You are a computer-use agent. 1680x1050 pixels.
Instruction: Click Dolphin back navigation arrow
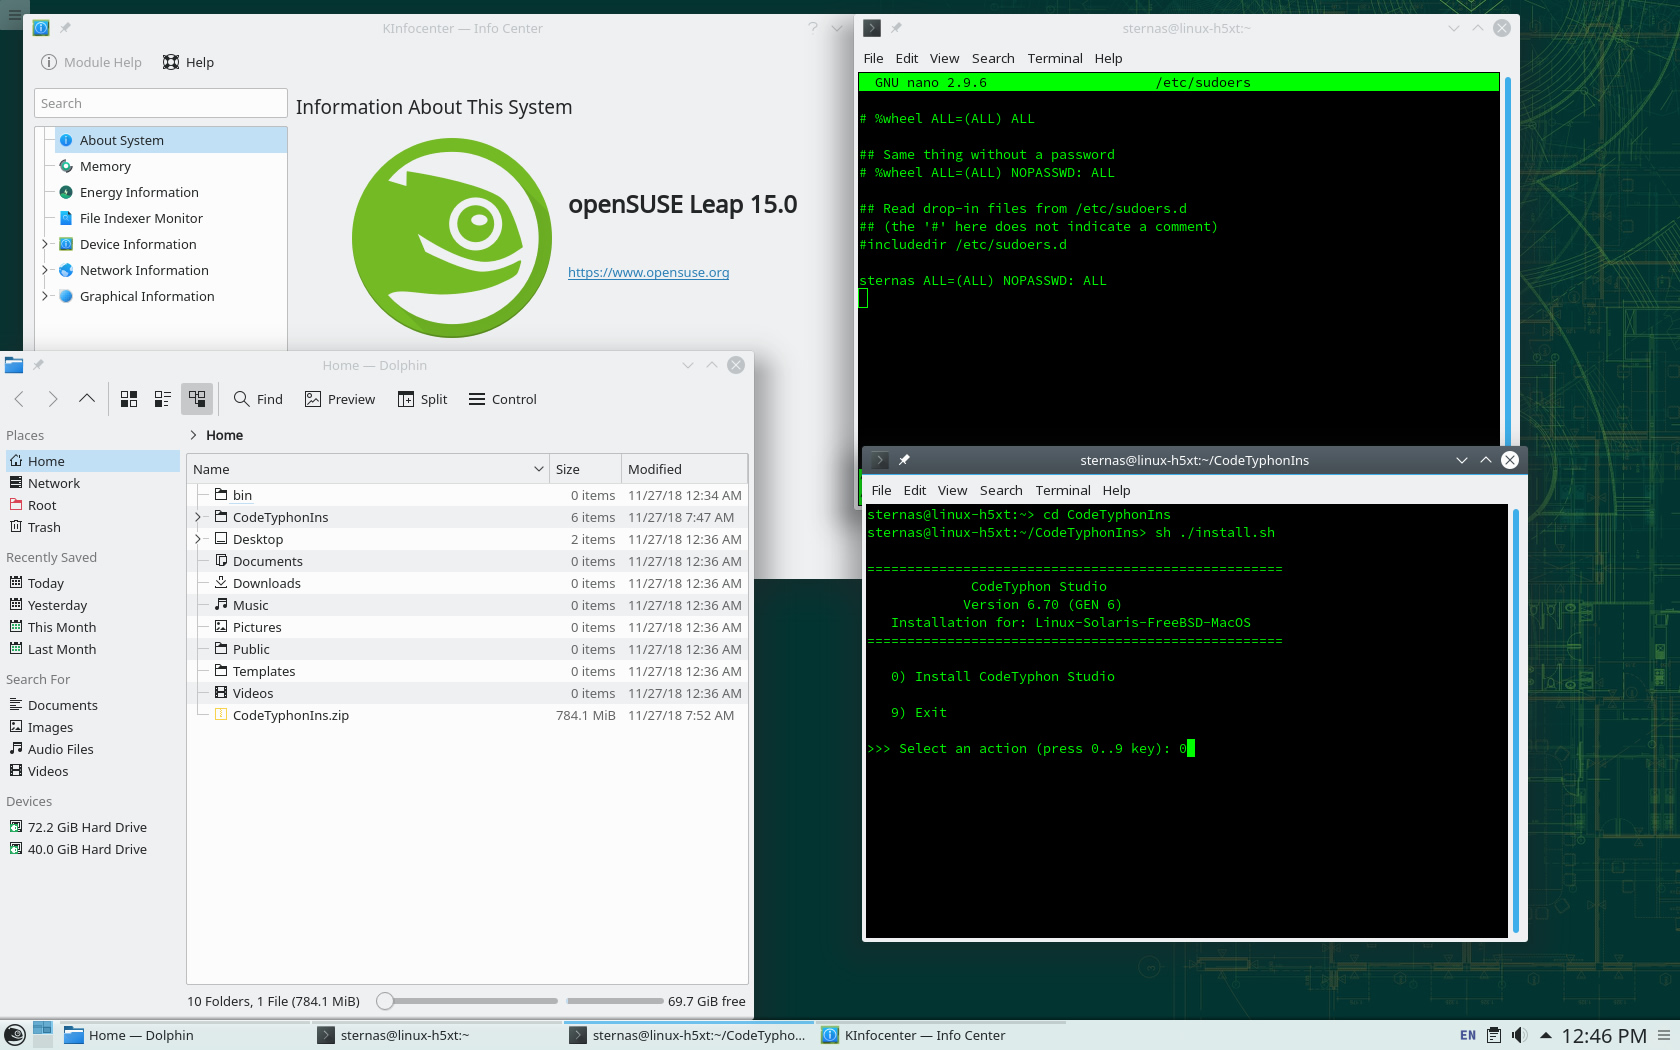pyautogui.click(x=19, y=399)
